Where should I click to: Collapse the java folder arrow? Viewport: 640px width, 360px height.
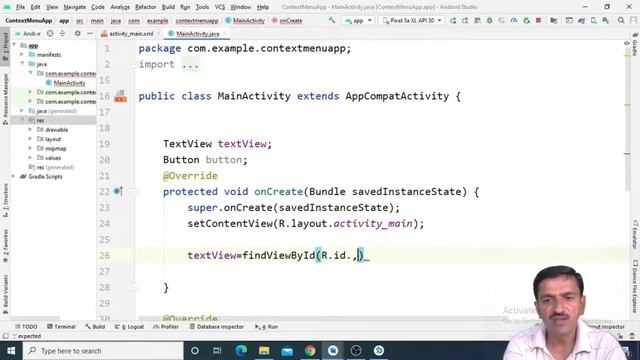tap(22, 64)
